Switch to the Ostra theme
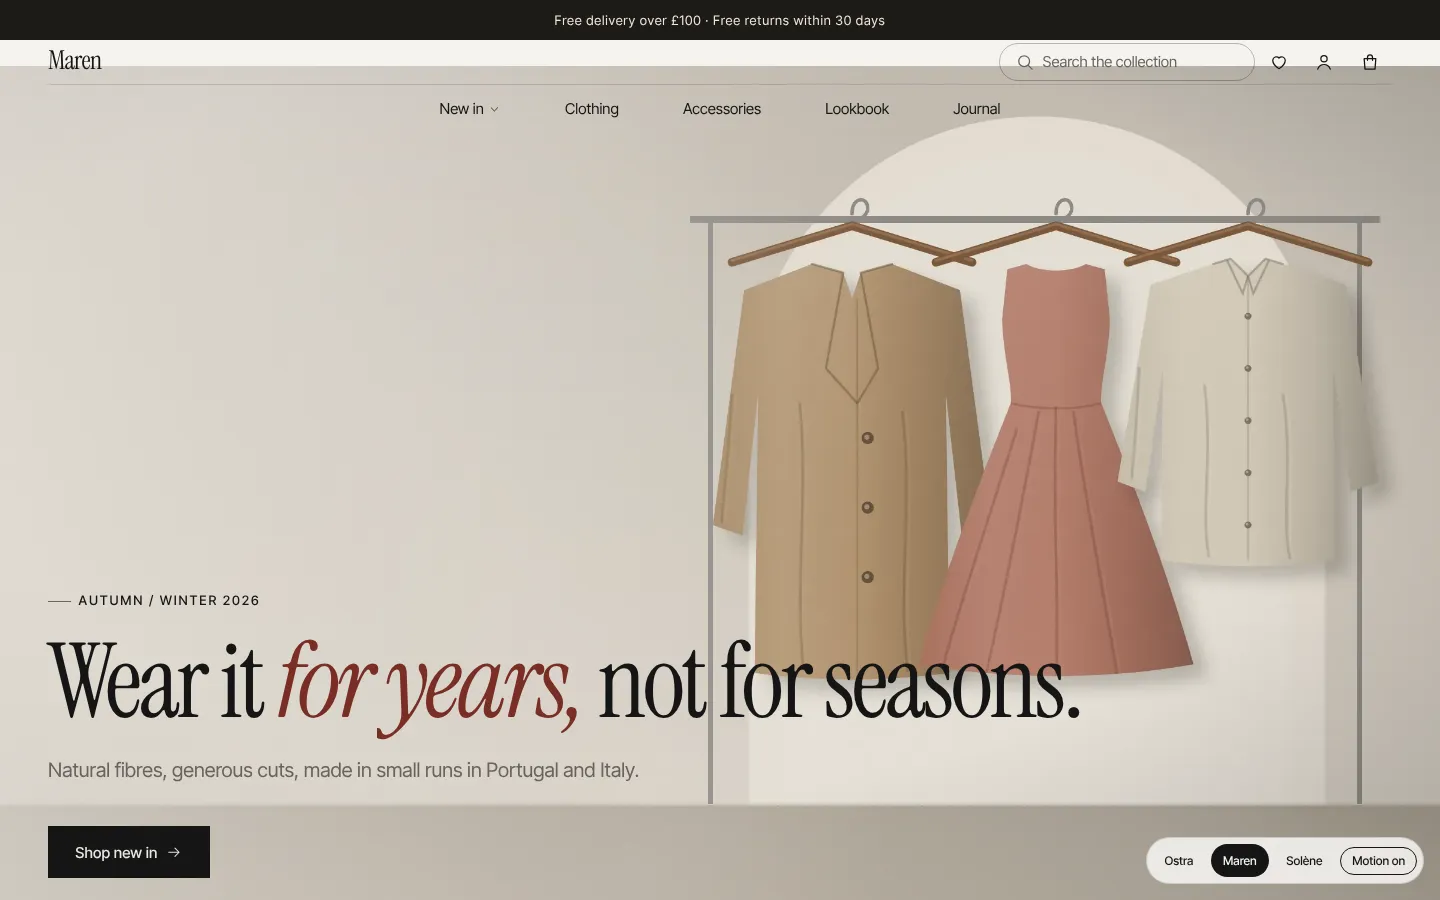Image resolution: width=1440 pixels, height=900 pixels. click(1179, 861)
